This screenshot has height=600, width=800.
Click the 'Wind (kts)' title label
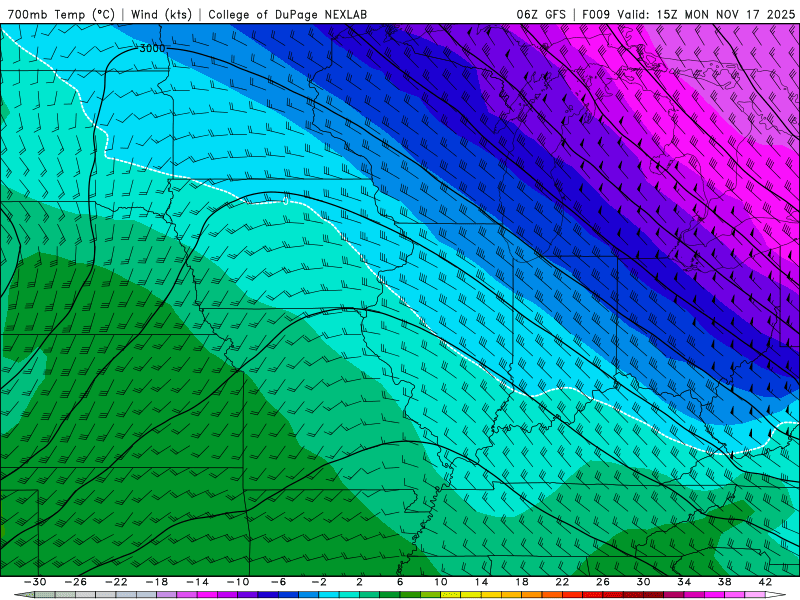tap(162, 15)
